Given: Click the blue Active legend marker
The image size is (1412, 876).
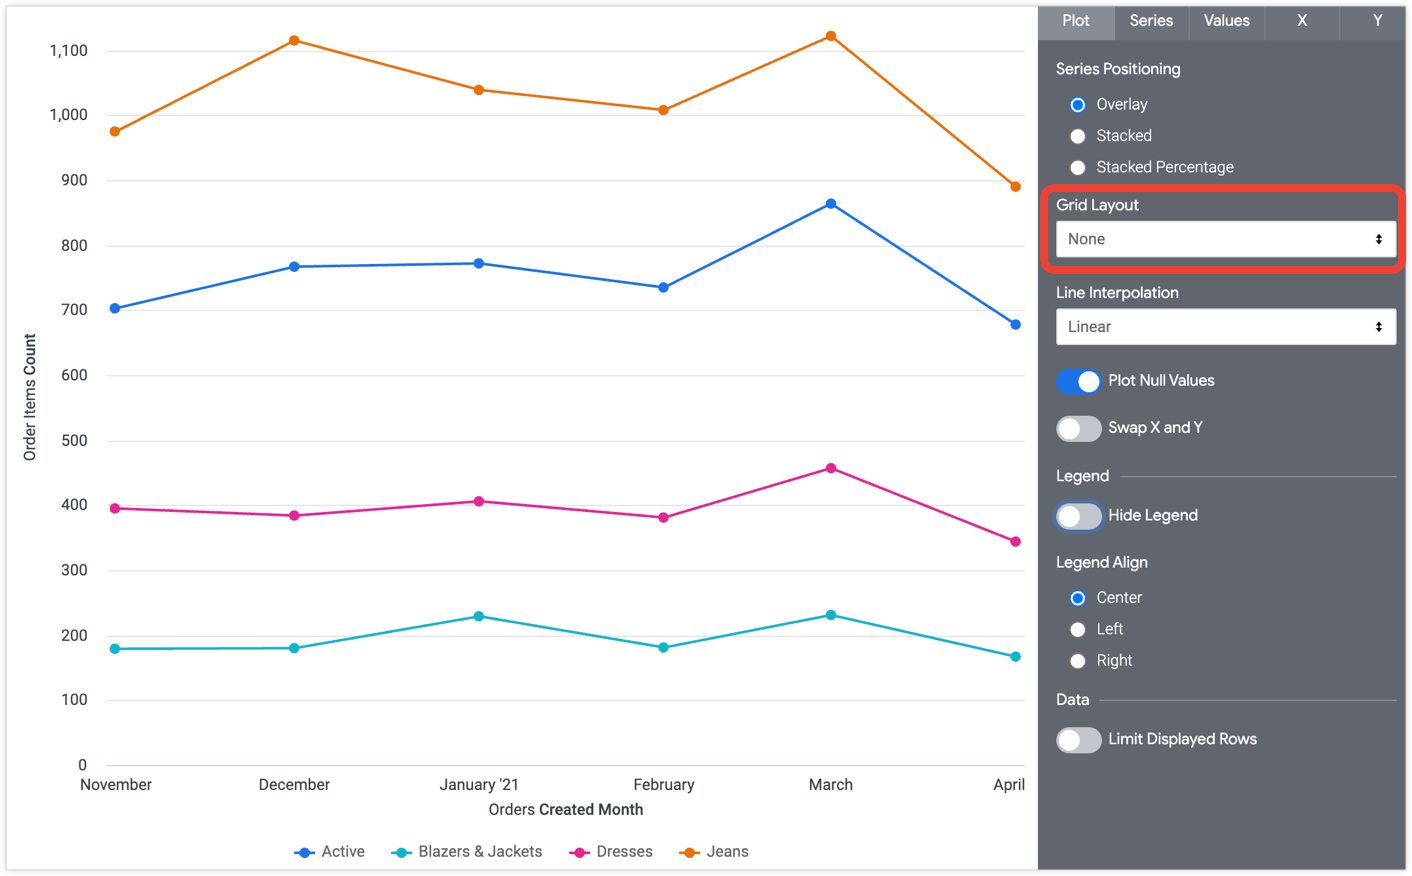Looking at the screenshot, I should coord(304,853).
